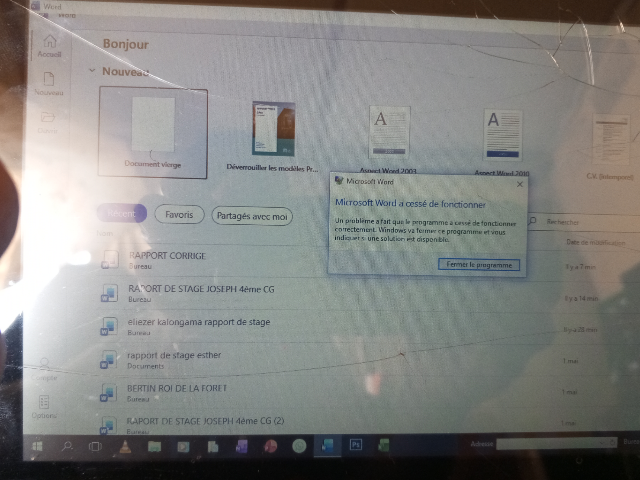Open the taskbar Adresse dropdown arrow
The width and height of the screenshot is (640, 480).
(x=601, y=443)
